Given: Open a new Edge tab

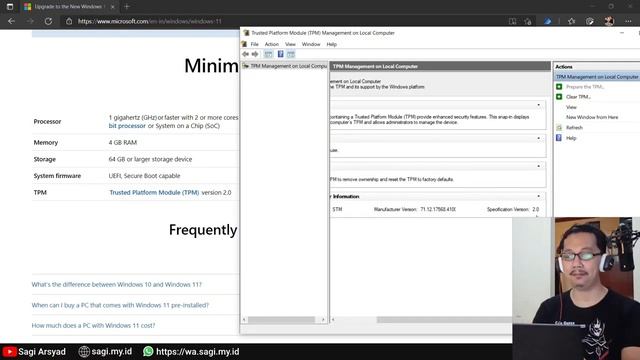Looking at the screenshot, I should click(x=127, y=7).
